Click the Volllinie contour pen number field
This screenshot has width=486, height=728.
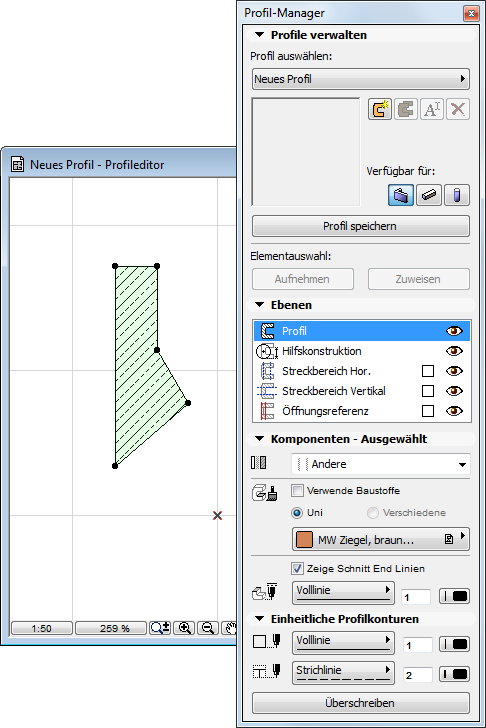pos(417,645)
